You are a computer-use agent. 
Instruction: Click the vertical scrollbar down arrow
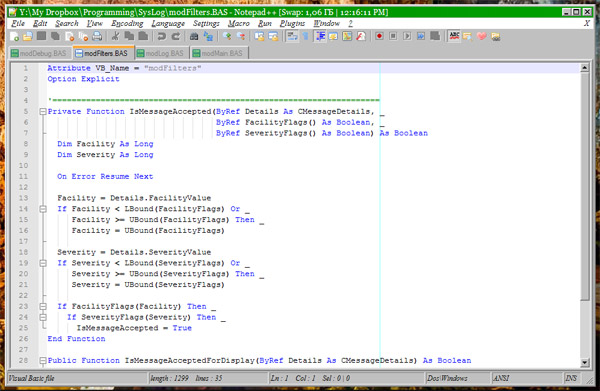coord(584,362)
